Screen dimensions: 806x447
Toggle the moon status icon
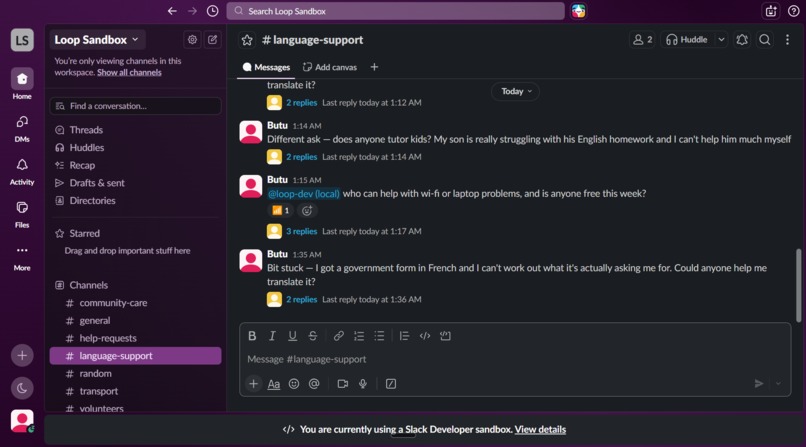coord(22,388)
